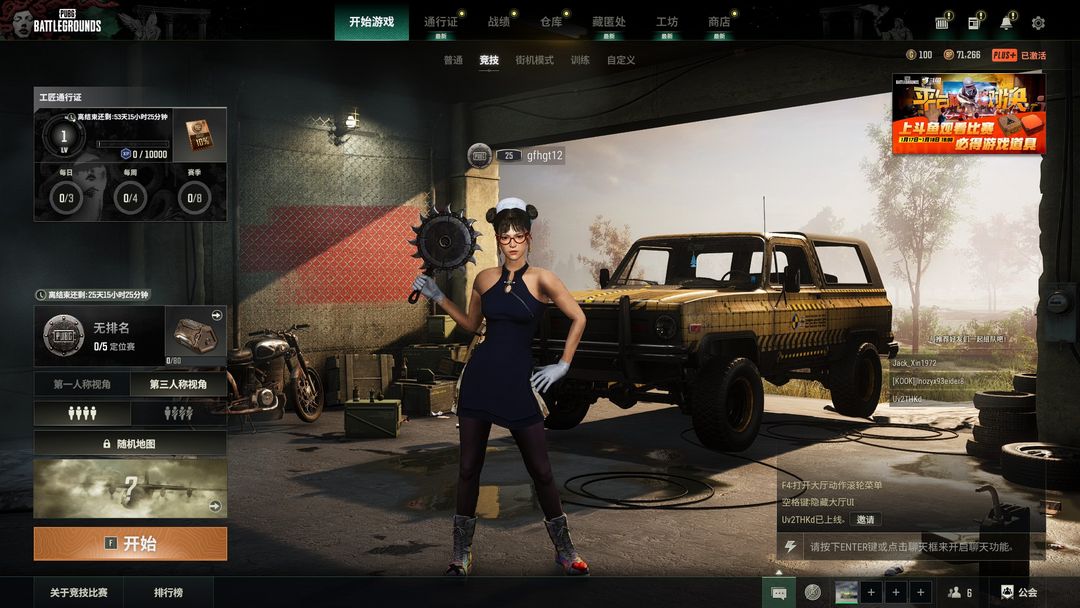Open the 上斗鱼观看比赛 event banner
This screenshot has height=608, width=1080.
pos(968,114)
